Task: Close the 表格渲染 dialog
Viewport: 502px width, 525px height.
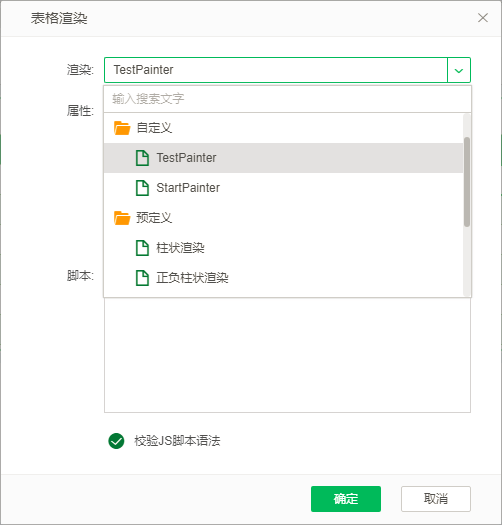Action: tap(483, 18)
